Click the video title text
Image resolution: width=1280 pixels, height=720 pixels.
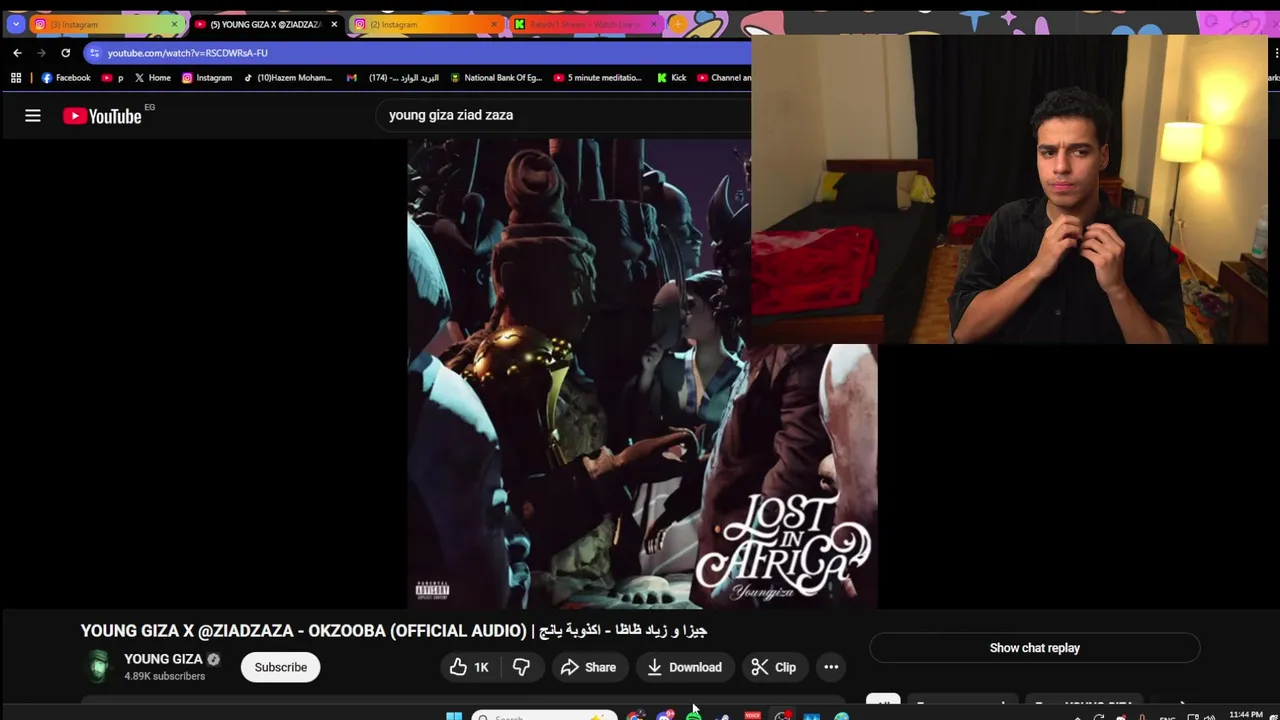tap(393, 631)
